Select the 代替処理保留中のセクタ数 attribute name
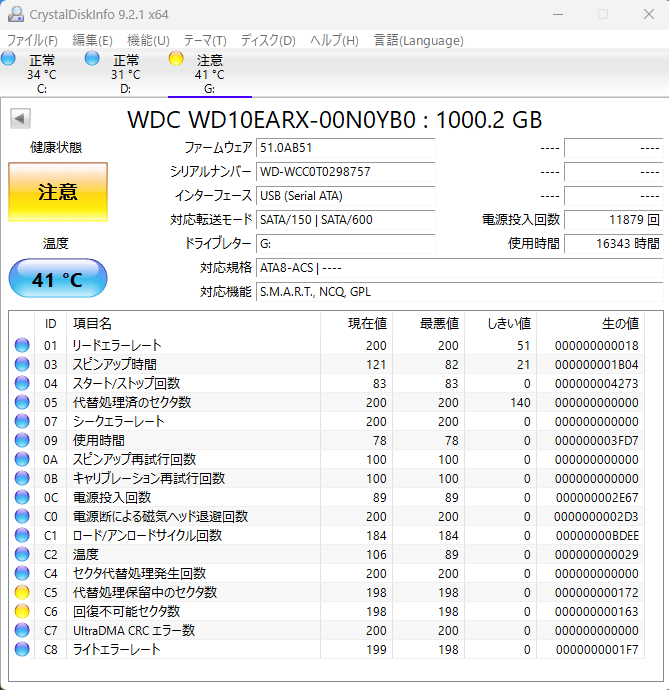 point(145,592)
